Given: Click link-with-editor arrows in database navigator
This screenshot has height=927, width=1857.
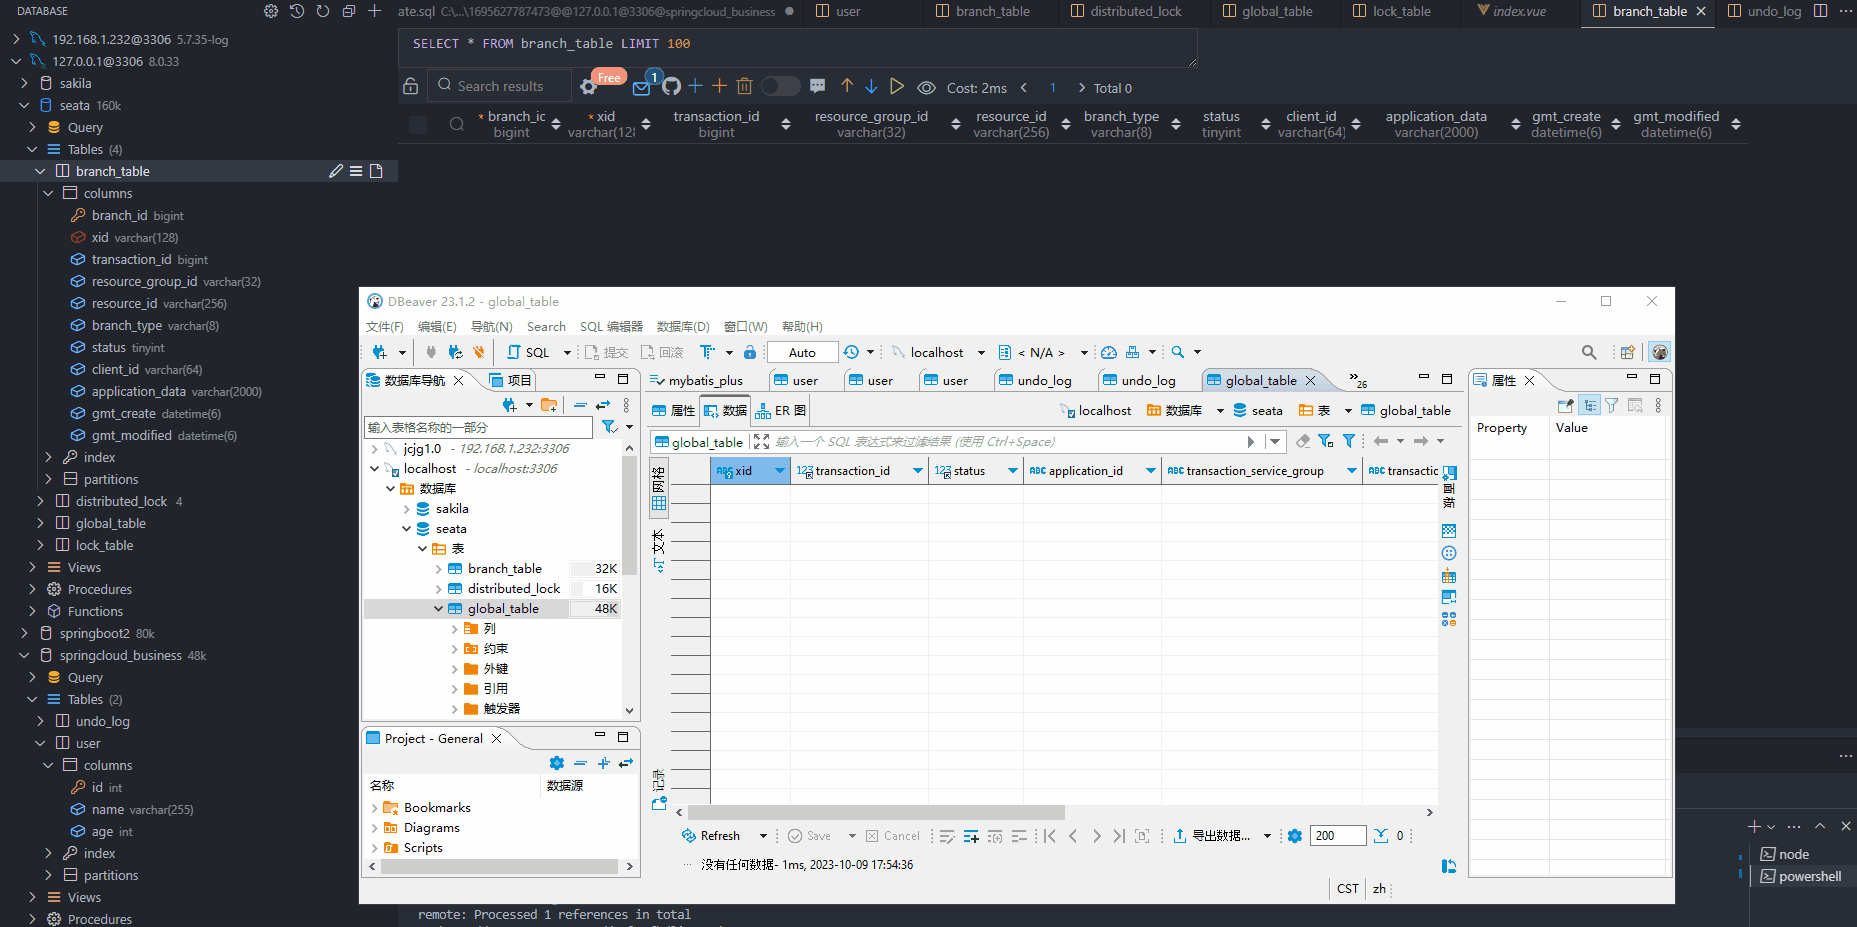Looking at the screenshot, I should [x=603, y=405].
